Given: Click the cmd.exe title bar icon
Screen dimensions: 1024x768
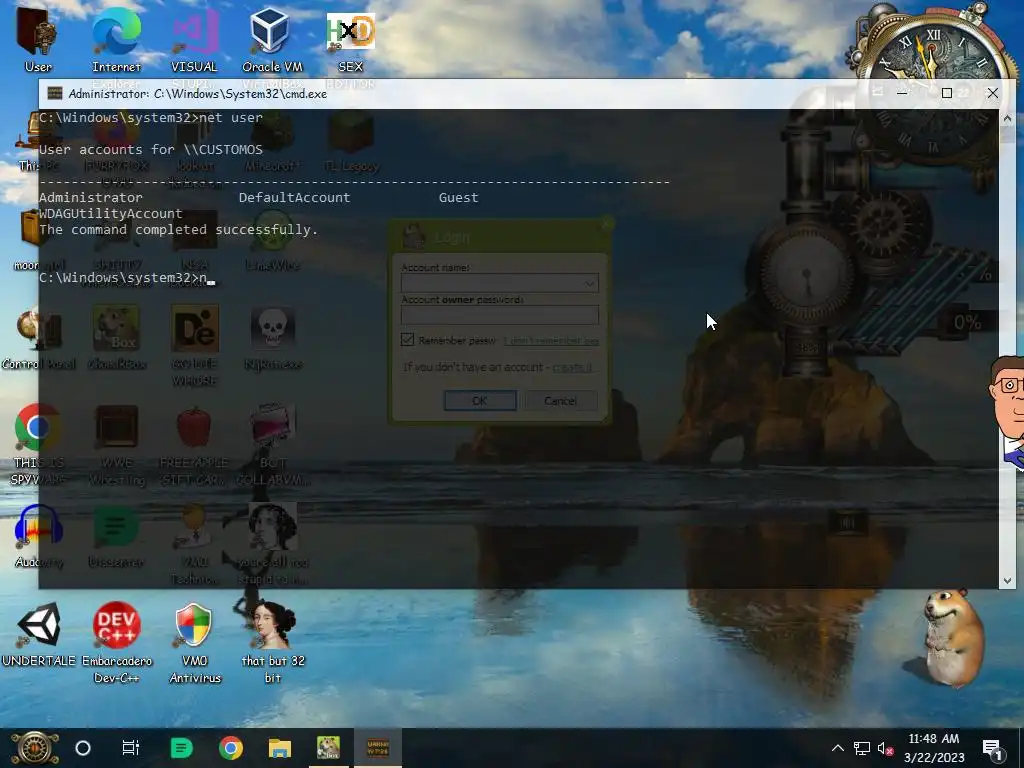Looking at the screenshot, I should tap(55, 93).
